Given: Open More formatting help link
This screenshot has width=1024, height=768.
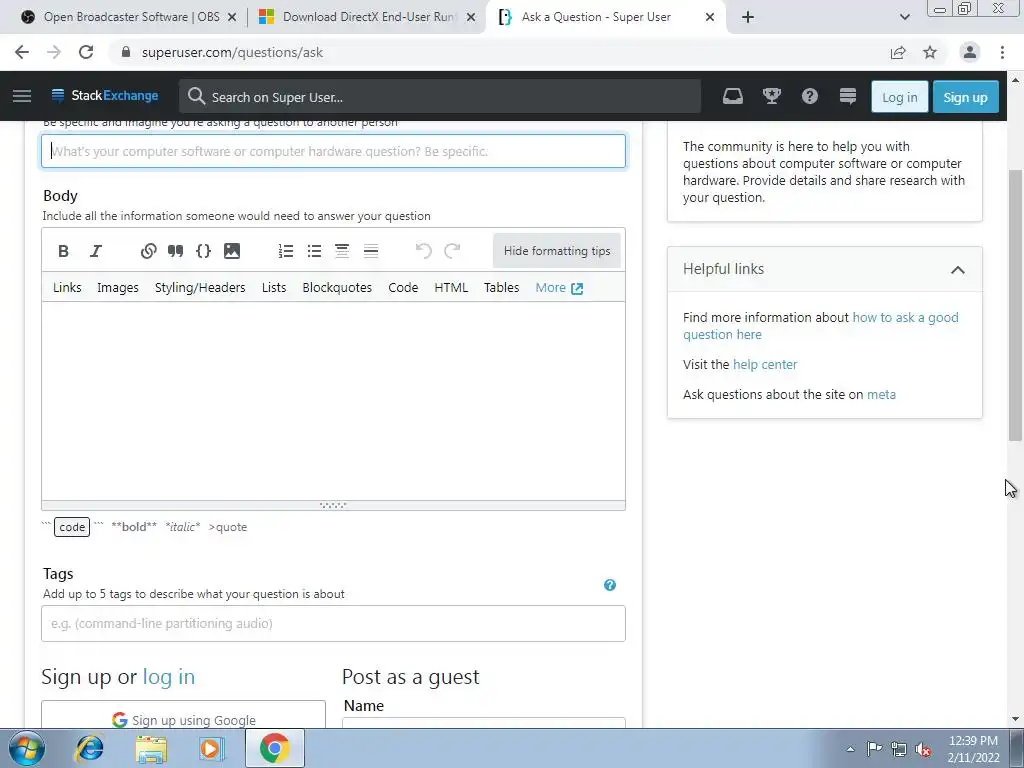Looking at the screenshot, I should [559, 287].
